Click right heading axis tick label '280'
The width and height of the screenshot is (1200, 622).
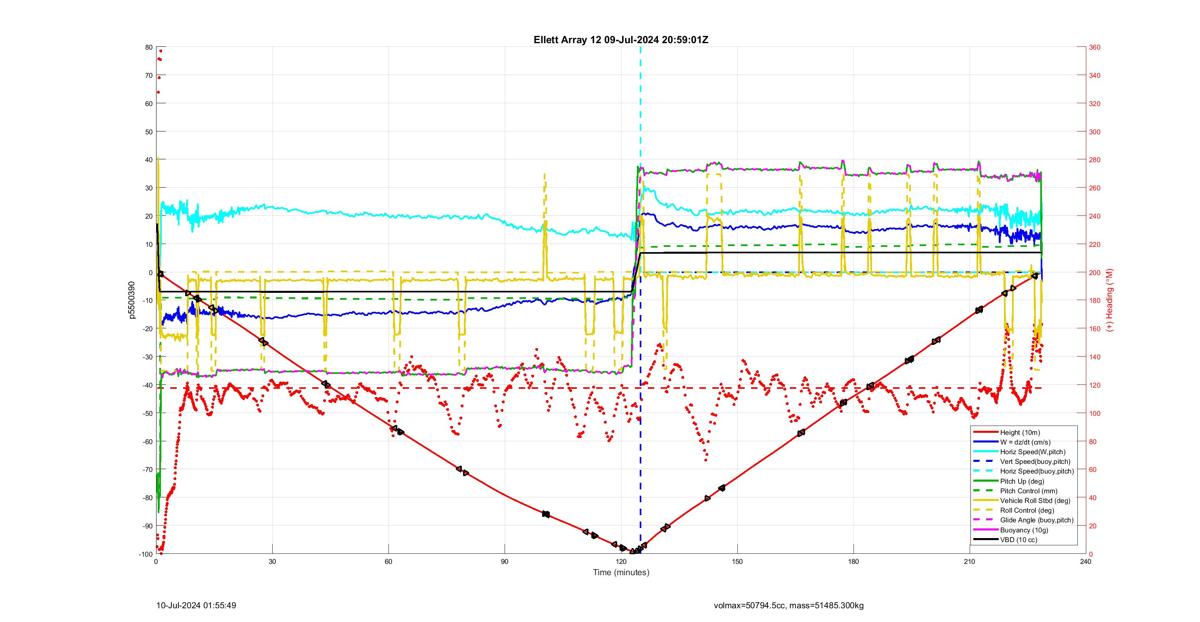(x=1095, y=160)
